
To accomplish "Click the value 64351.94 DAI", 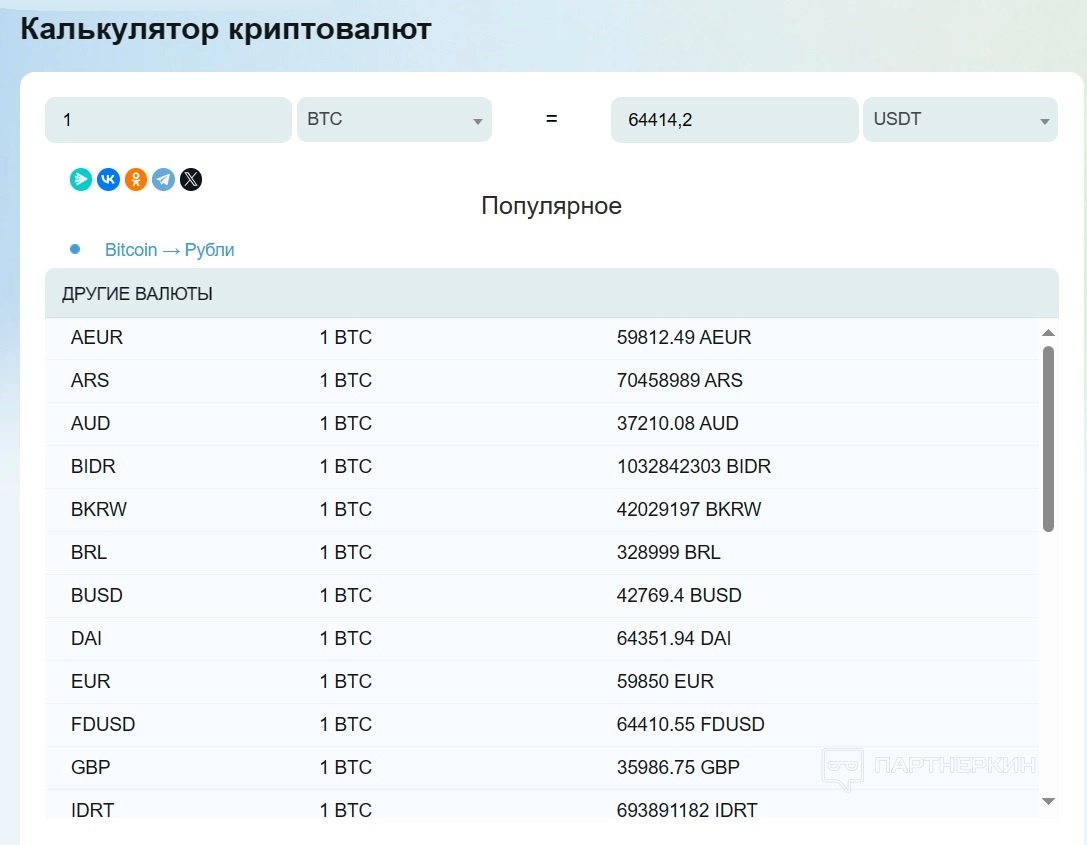I will click(x=674, y=638).
